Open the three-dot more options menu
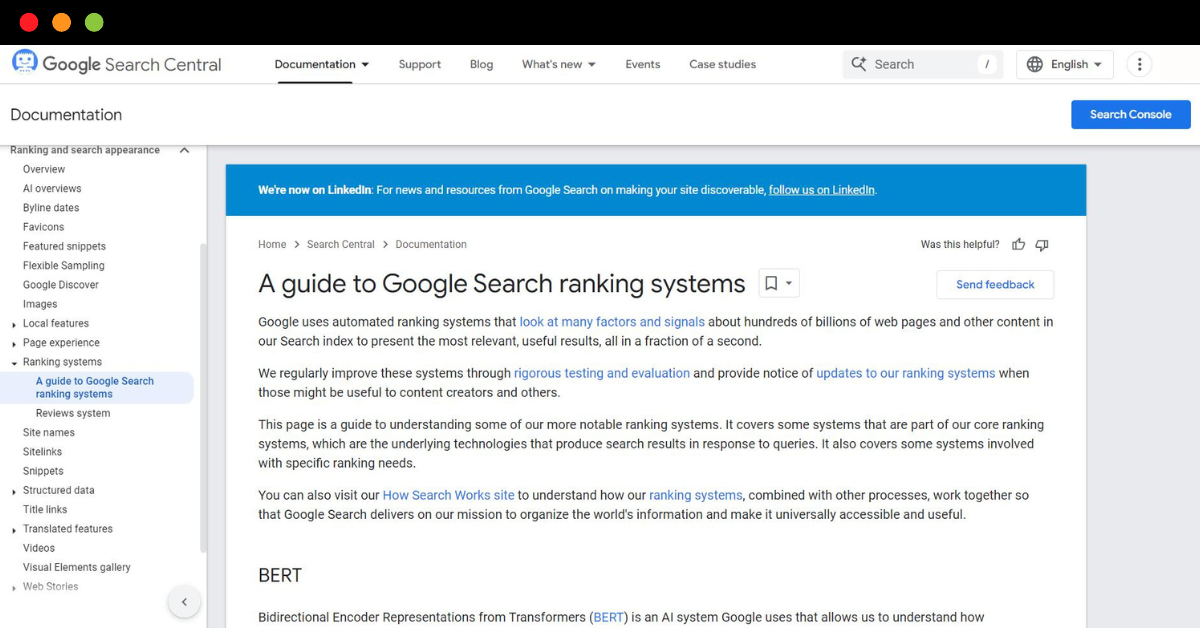 point(1139,64)
